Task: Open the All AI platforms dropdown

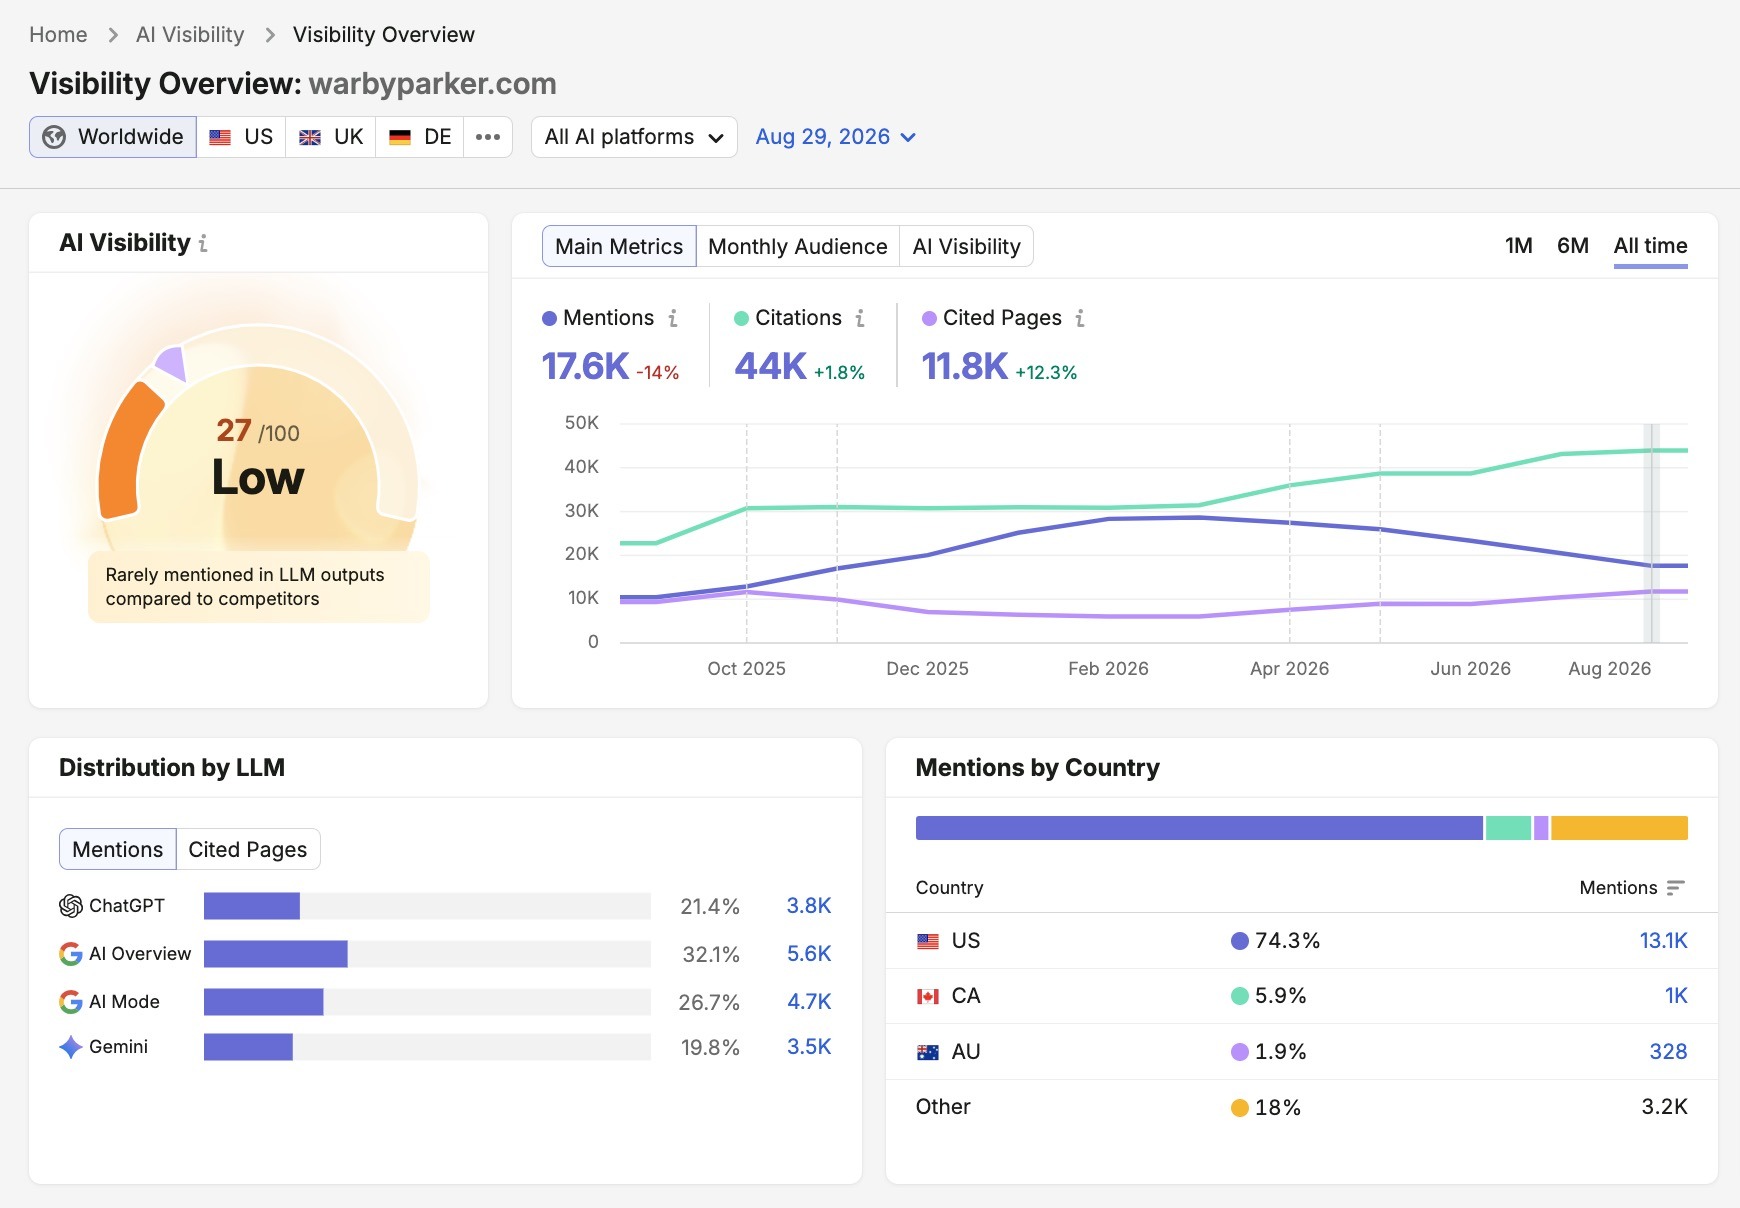Action: pyautogui.click(x=634, y=137)
